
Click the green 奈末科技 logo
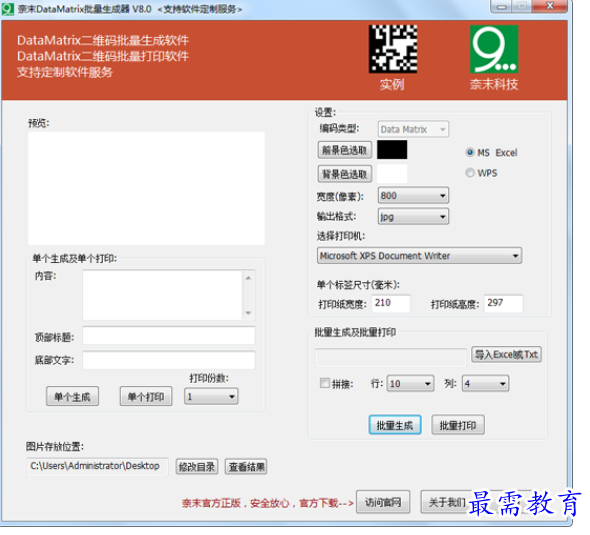tap(494, 49)
